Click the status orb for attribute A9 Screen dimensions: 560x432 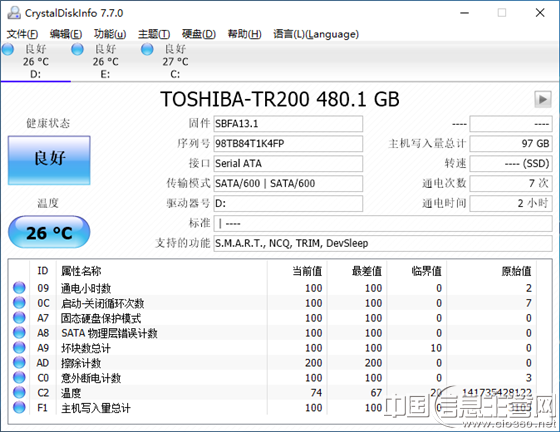tap(19, 347)
